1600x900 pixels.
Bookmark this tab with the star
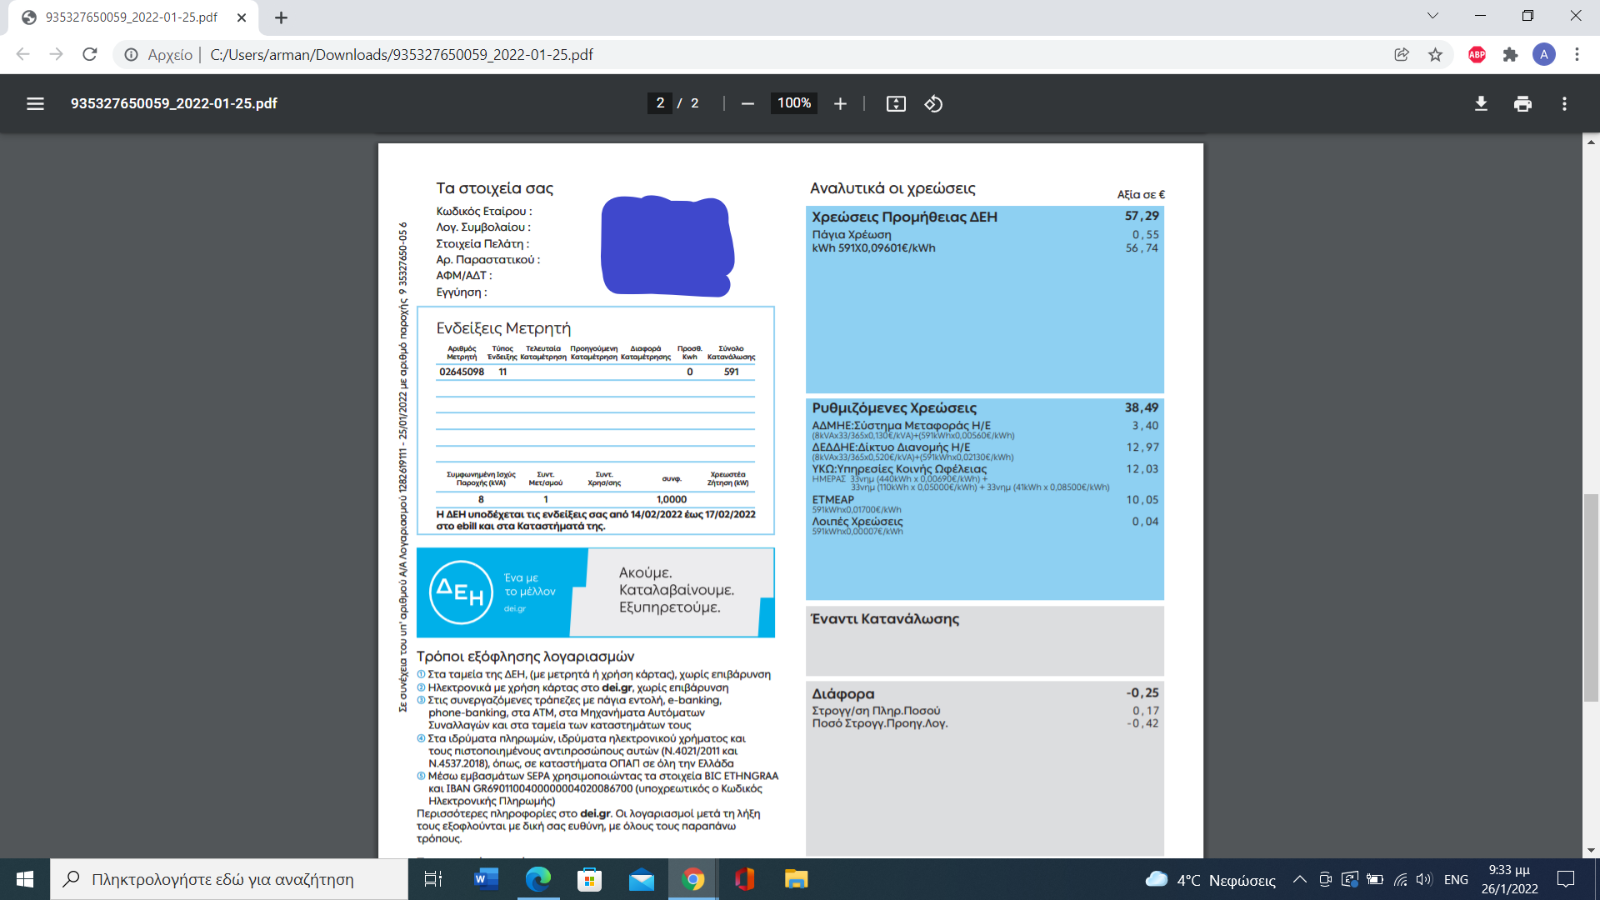1436,55
